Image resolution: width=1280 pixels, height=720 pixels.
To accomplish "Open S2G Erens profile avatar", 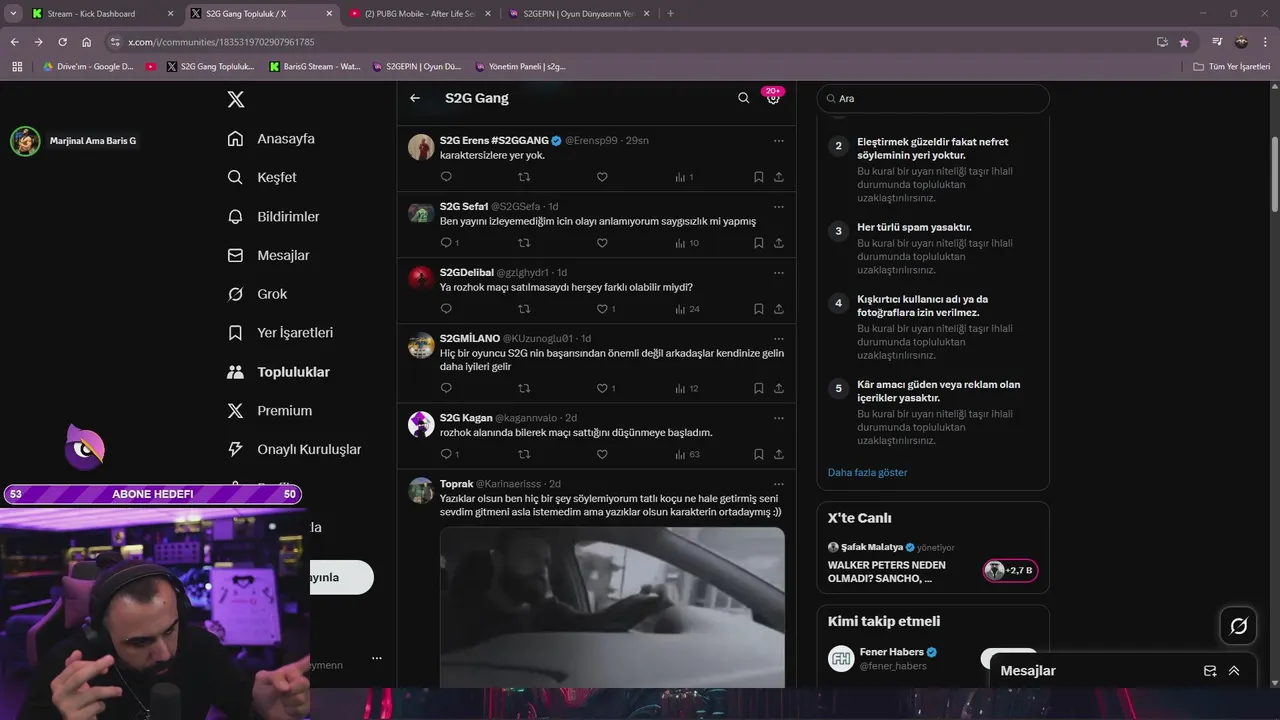I will click(x=421, y=147).
